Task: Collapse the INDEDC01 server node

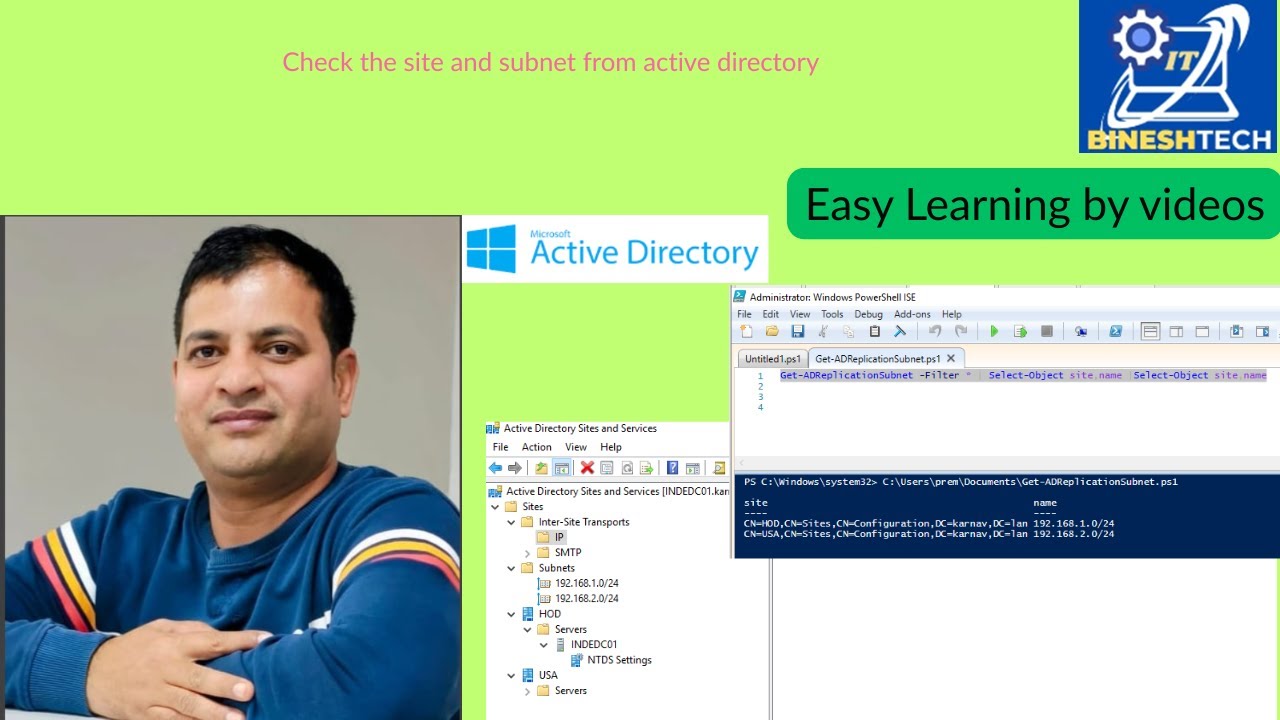Action: 543,645
